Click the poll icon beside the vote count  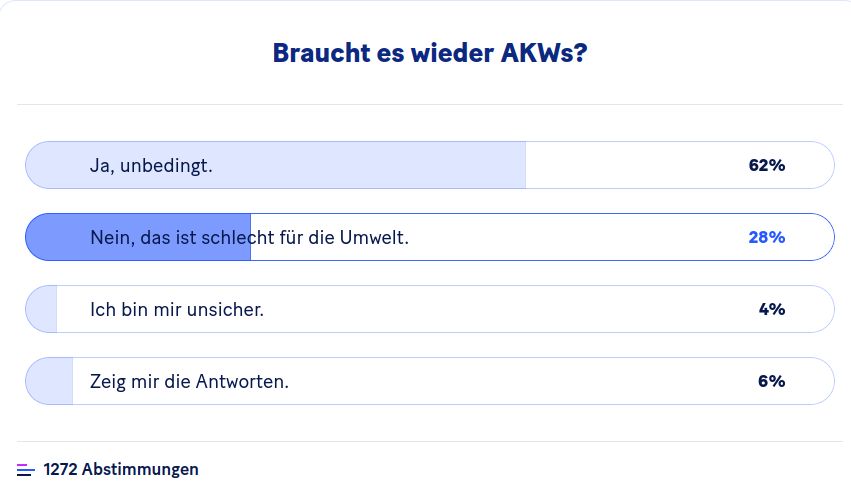(26, 469)
